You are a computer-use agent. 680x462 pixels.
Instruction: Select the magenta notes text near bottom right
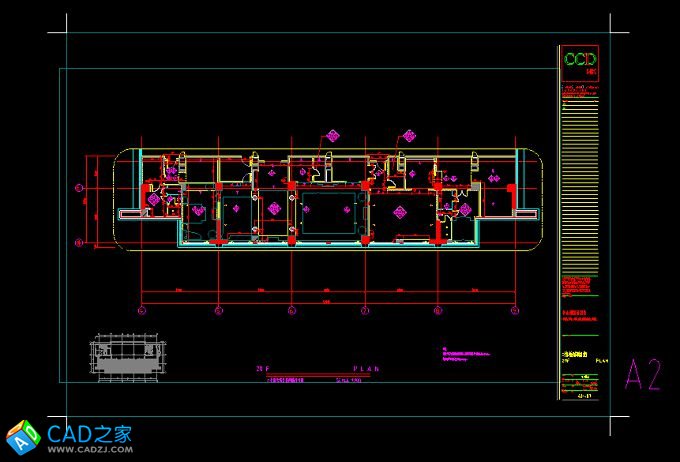[x=470, y=353]
